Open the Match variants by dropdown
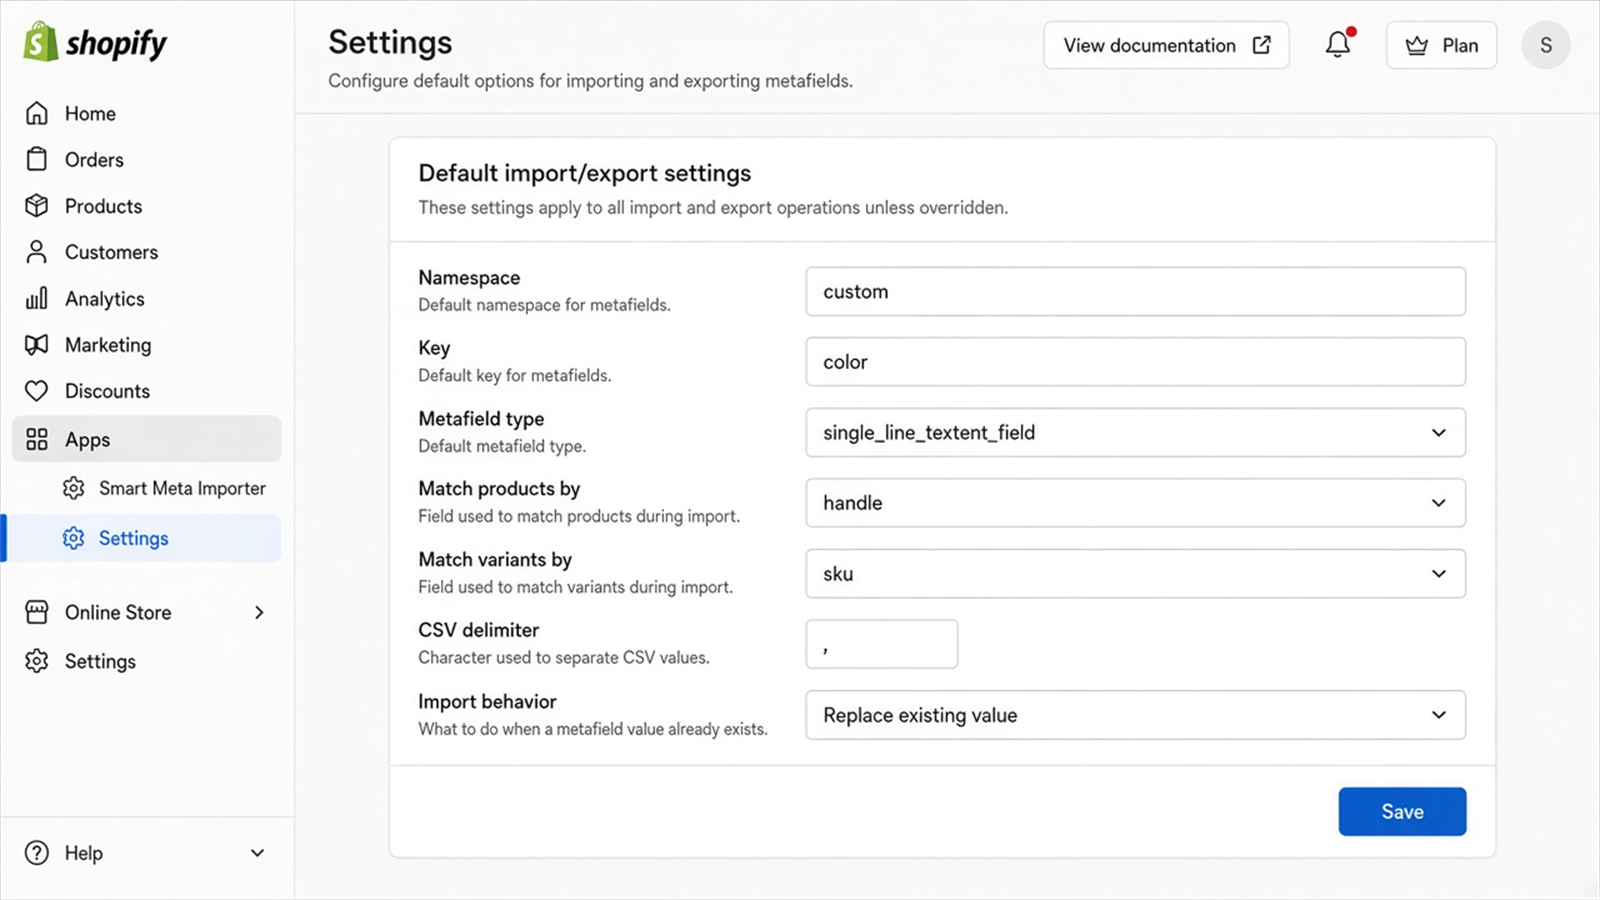Image resolution: width=1600 pixels, height=900 pixels. tap(1136, 574)
